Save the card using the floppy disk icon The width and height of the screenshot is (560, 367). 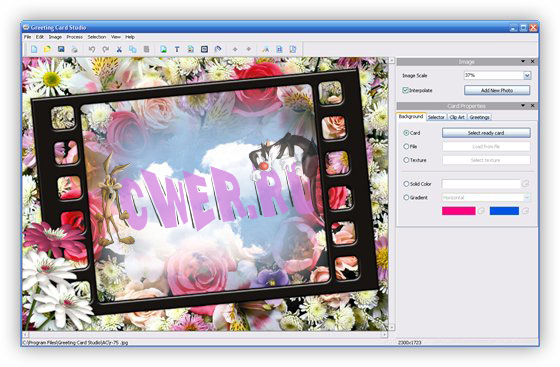(x=61, y=49)
